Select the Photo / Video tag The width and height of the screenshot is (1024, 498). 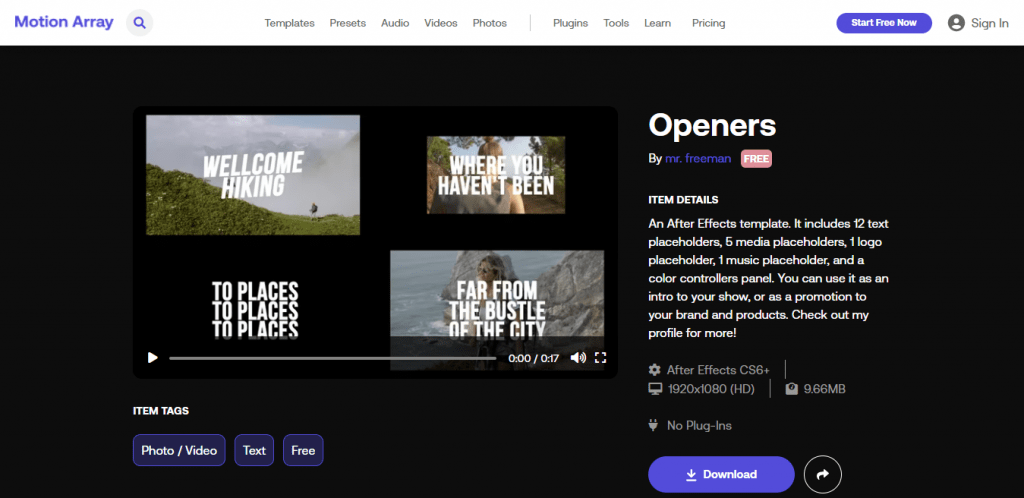click(179, 450)
